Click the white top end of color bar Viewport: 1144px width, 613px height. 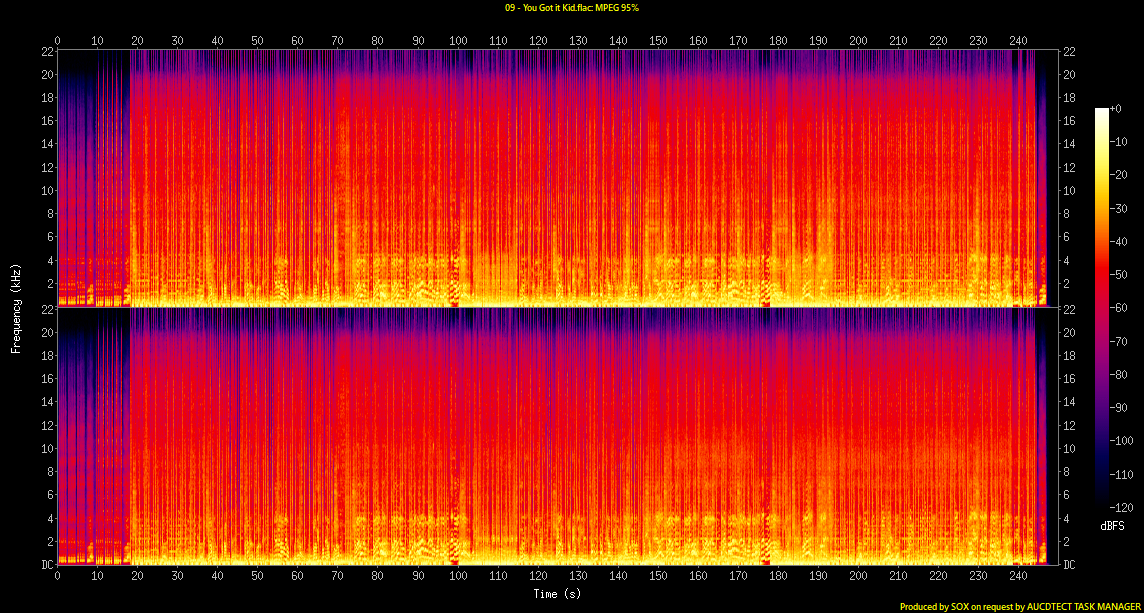(1102, 112)
